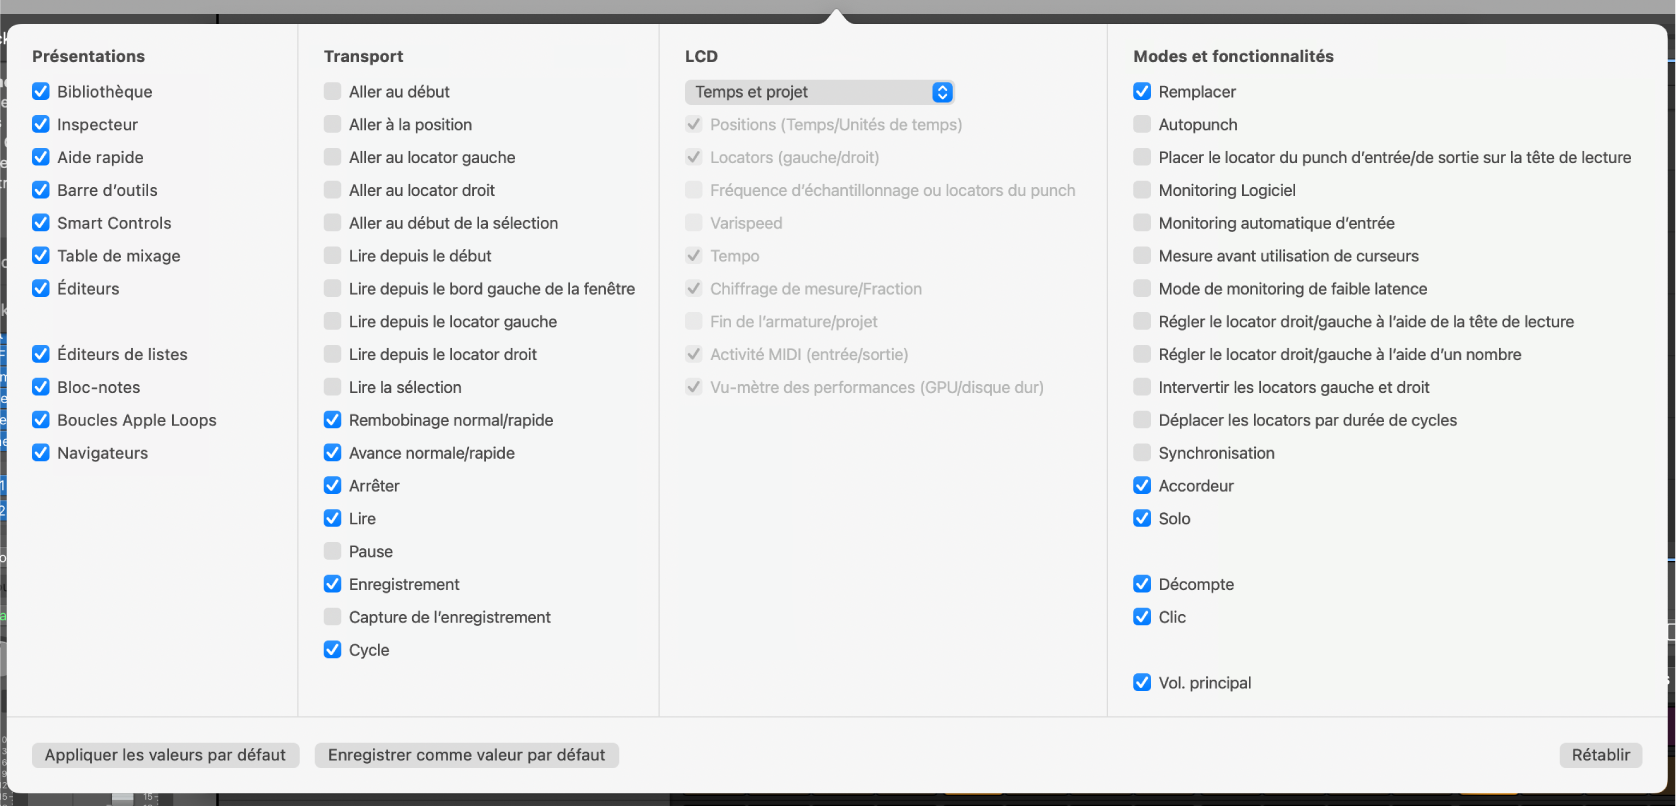This screenshot has height=806, width=1676.
Task: Uncheck the Enregistrement checkbox
Action: (333, 584)
